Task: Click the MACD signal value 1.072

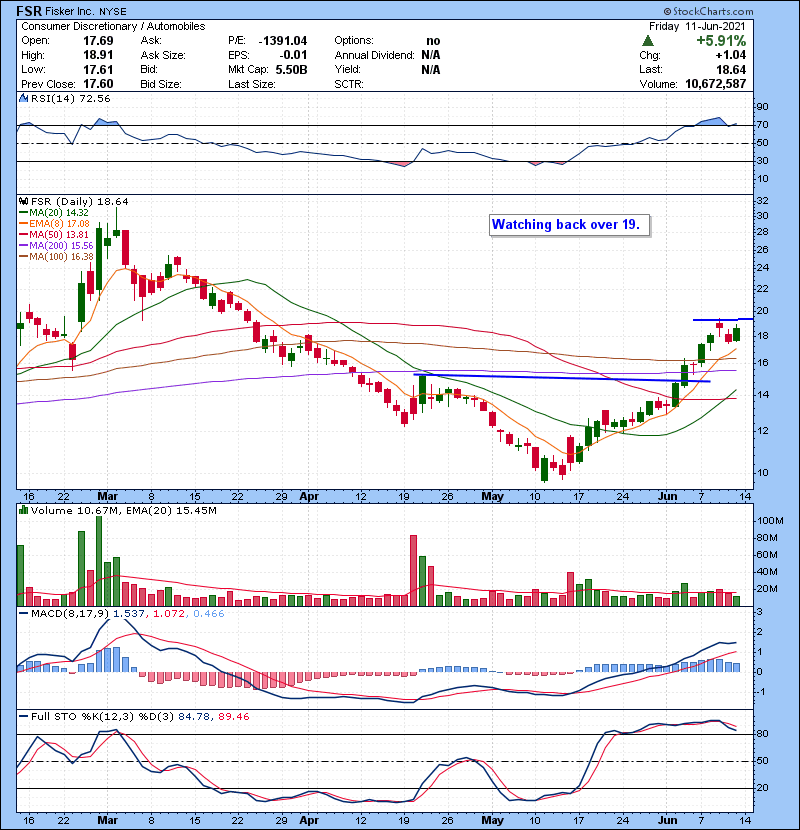Action: pyautogui.click(x=168, y=614)
